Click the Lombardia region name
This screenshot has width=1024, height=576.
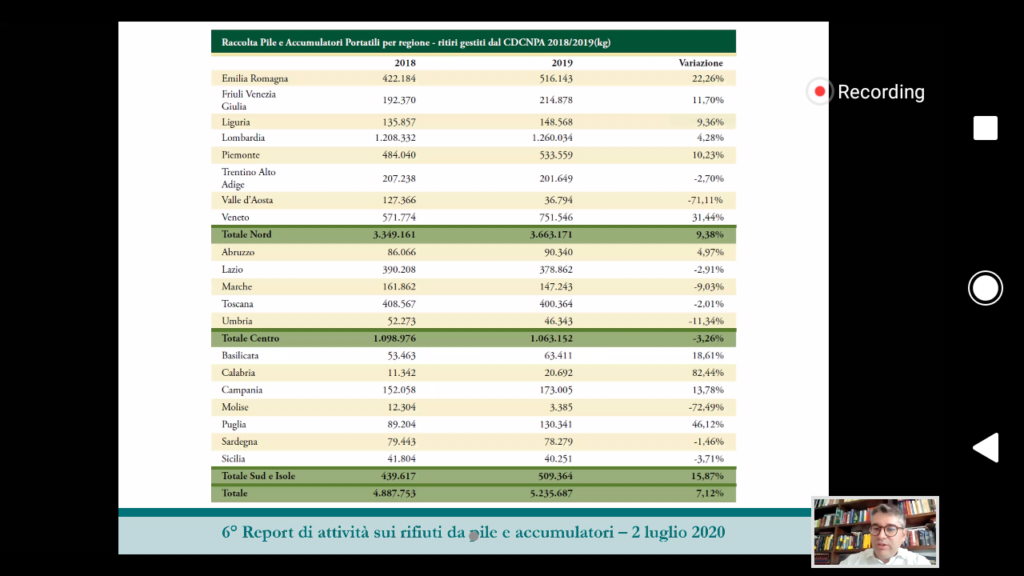coord(243,137)
